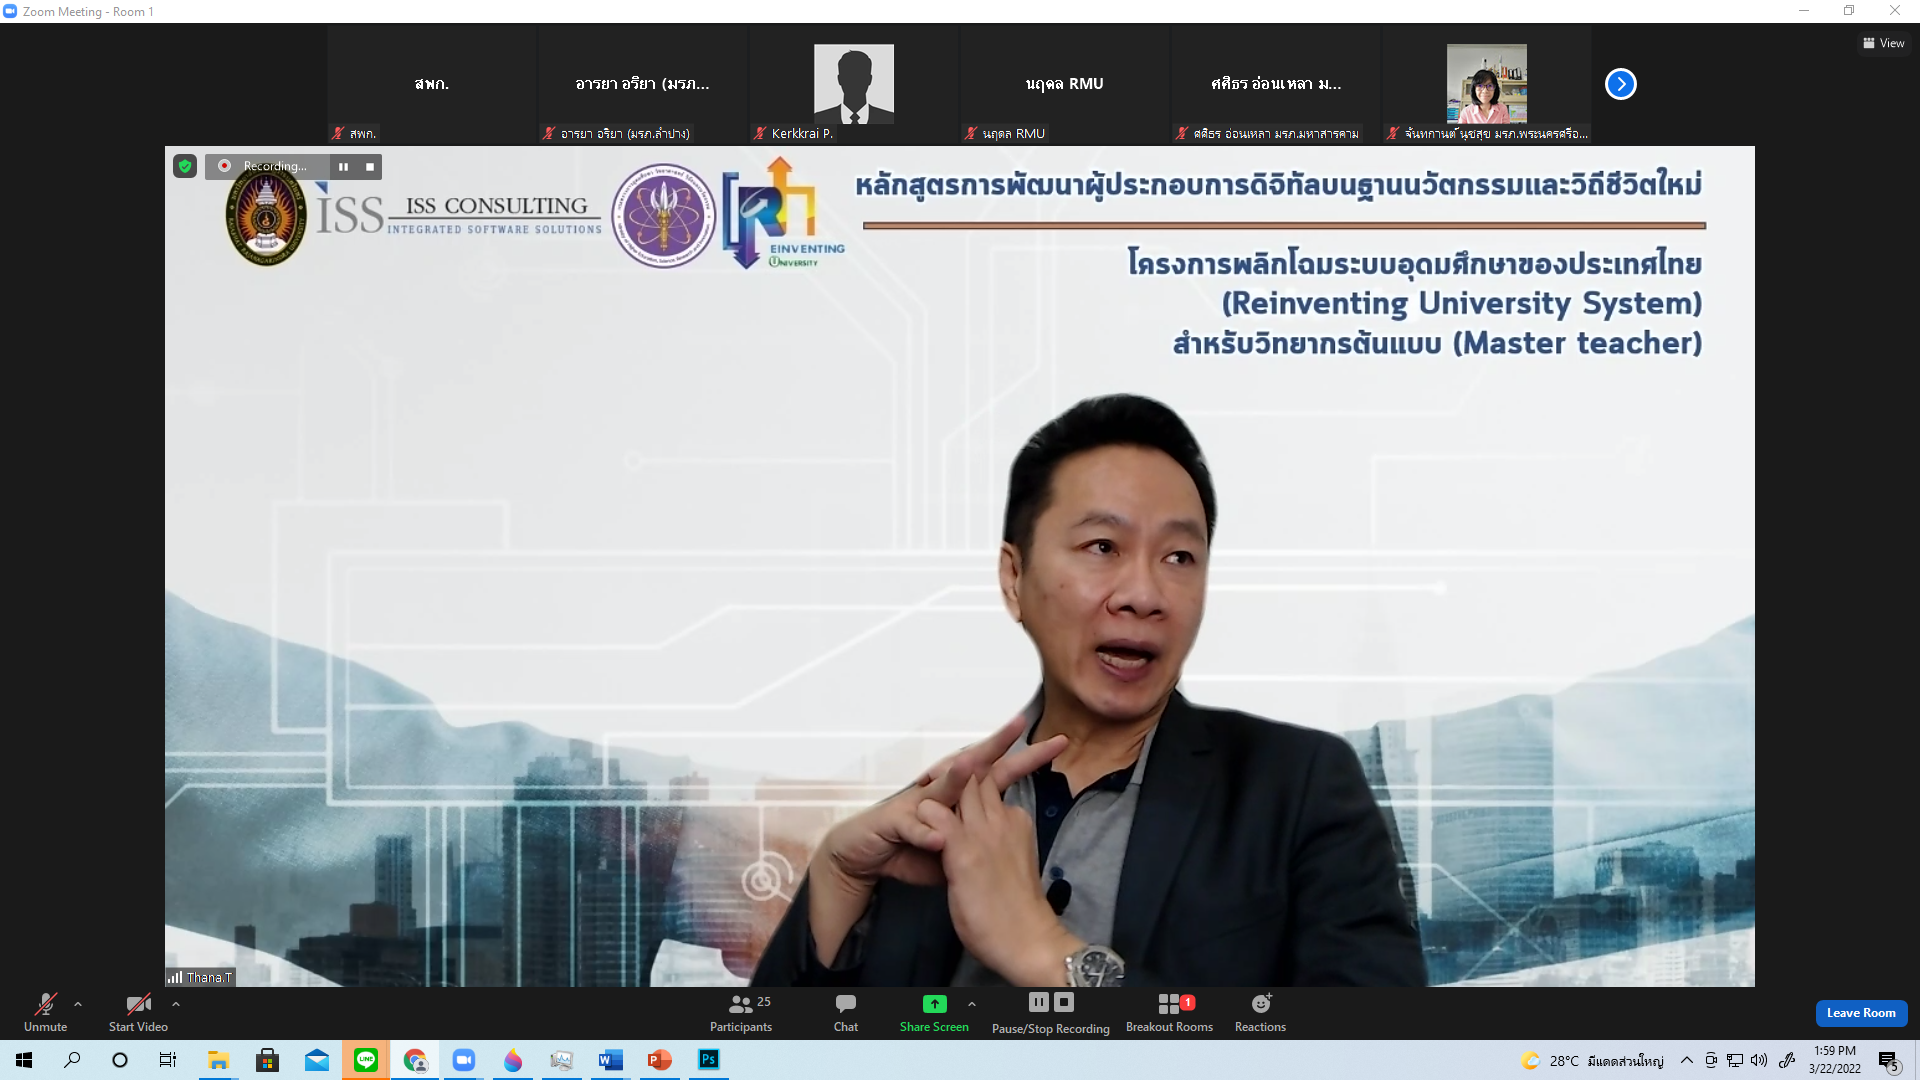The width and height of the screenshot is (1920, 1080).
Task: Unmute the microphone
Action: pos(45,1012)
